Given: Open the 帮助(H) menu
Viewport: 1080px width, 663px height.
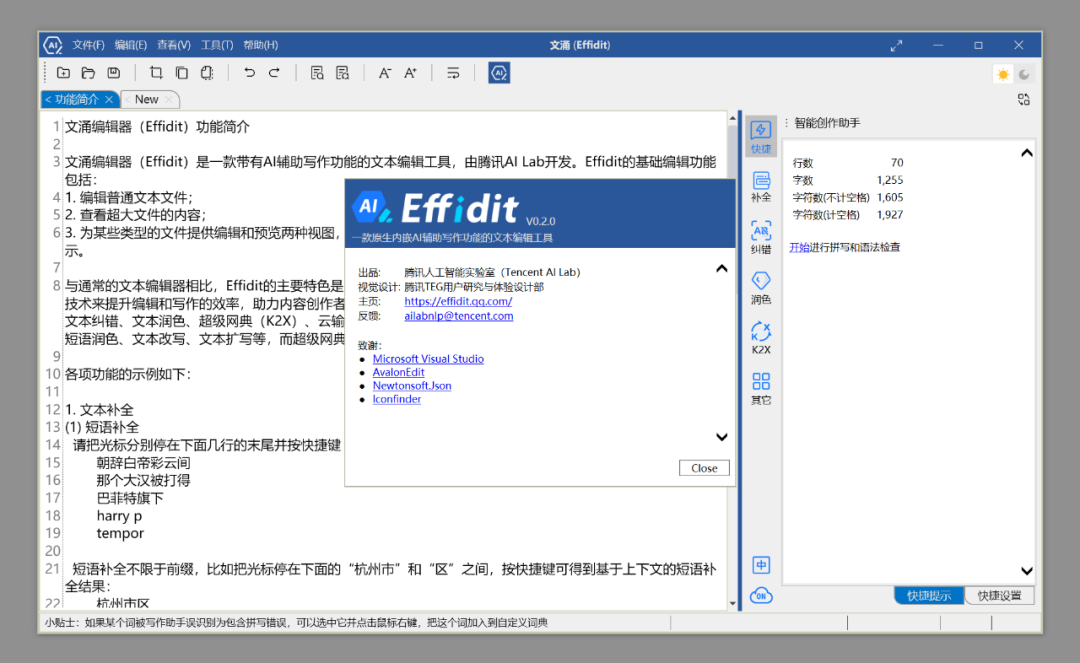Looking at the screenshot, I should click(260, 45).
